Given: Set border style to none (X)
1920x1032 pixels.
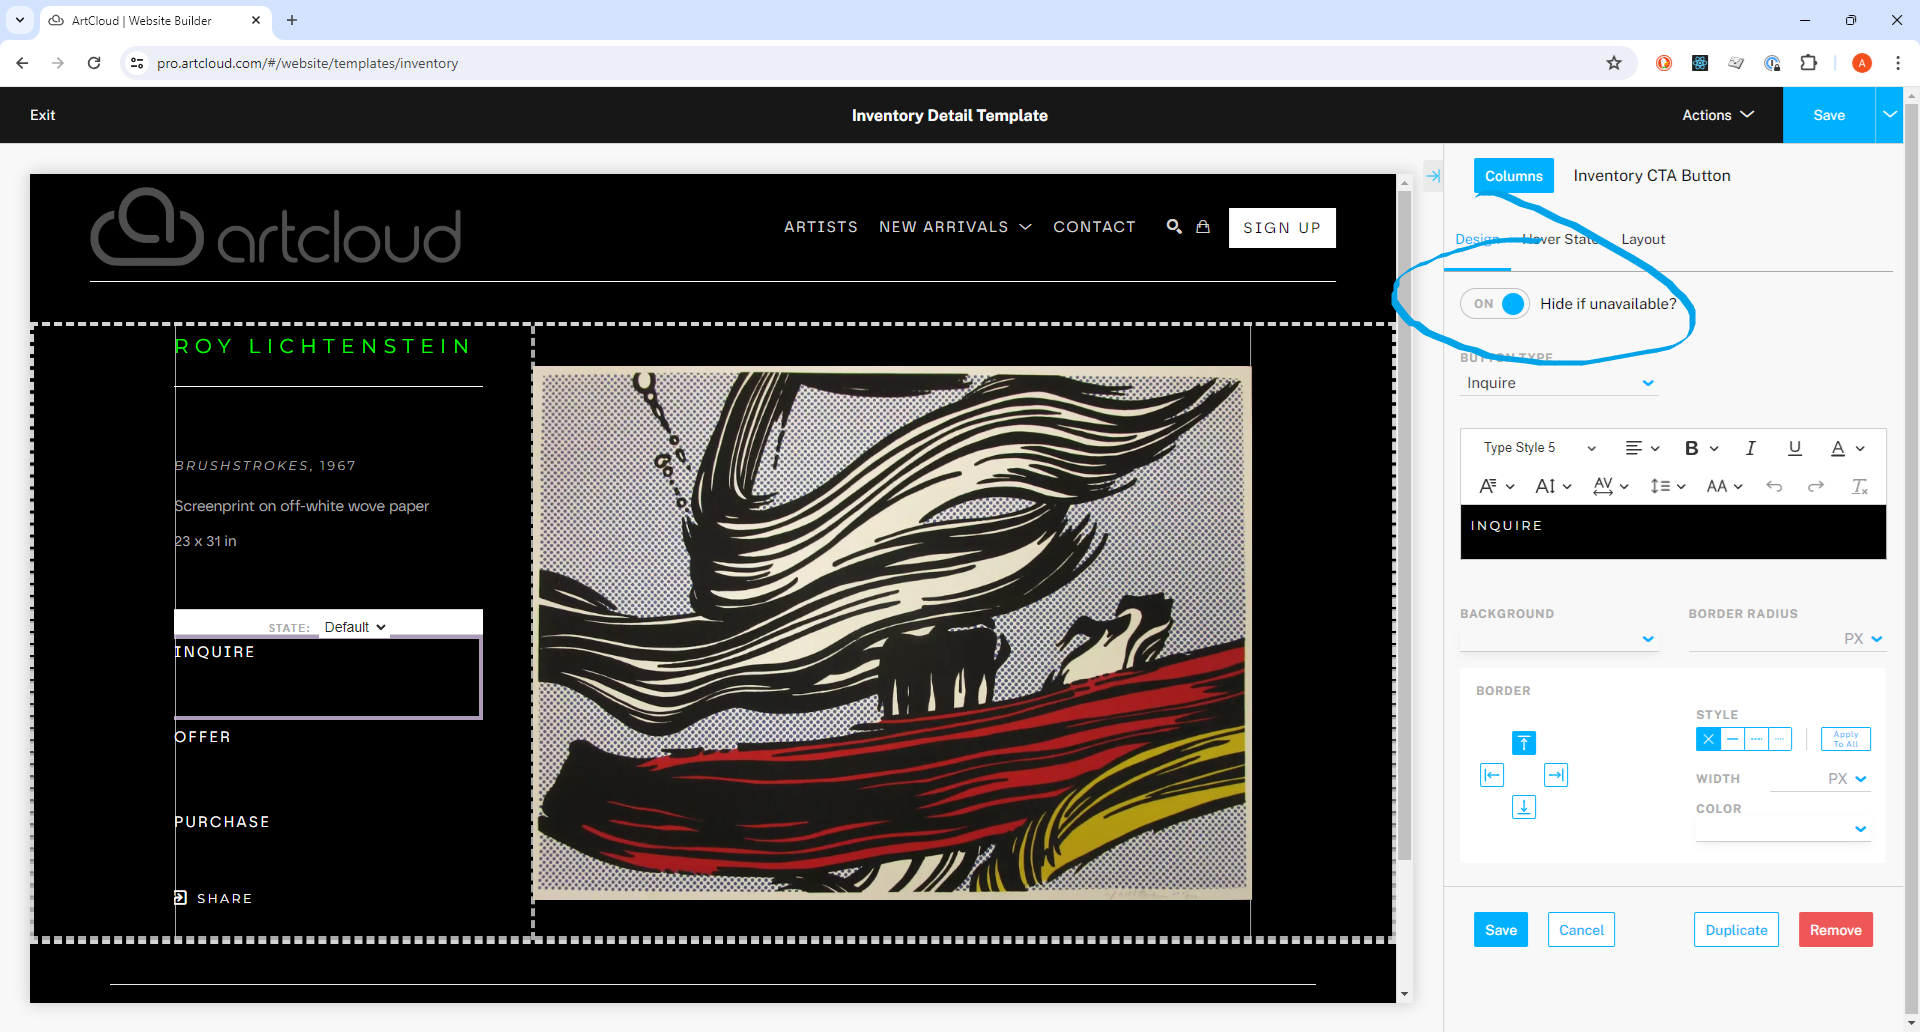Looking at the screenshot, I should pos(1708,739).
